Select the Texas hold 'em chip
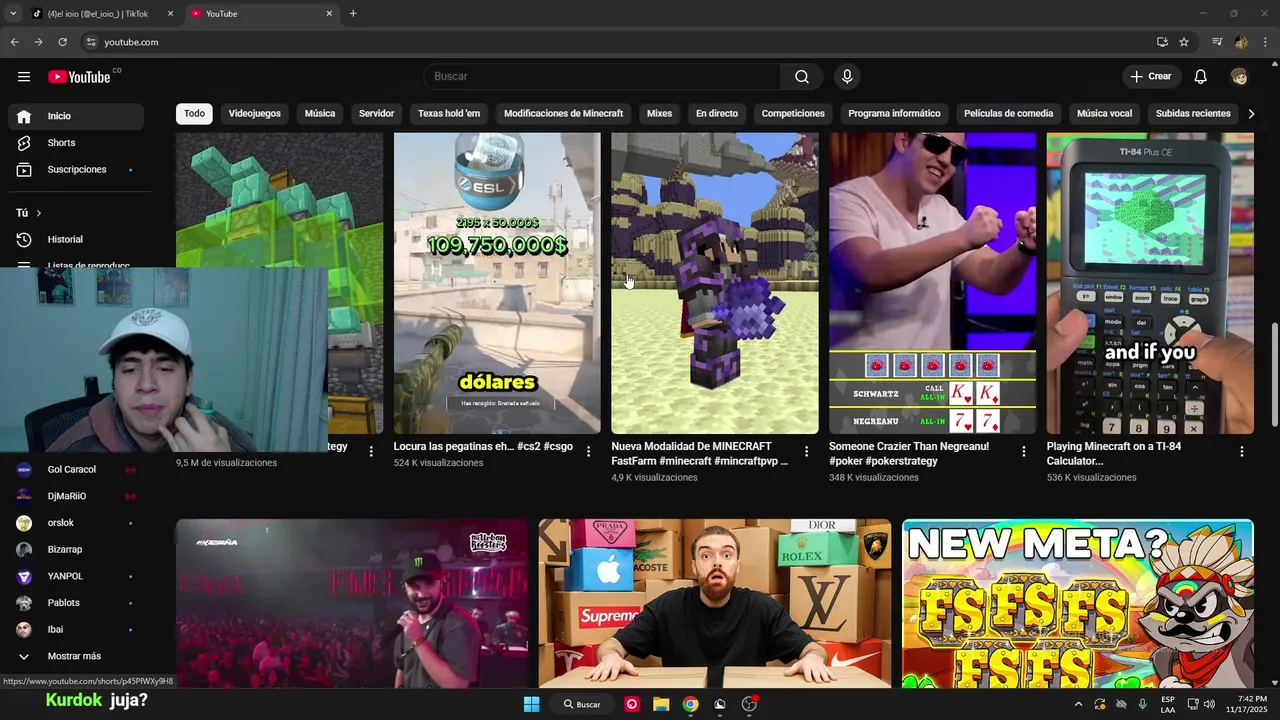 pos(449,114)
